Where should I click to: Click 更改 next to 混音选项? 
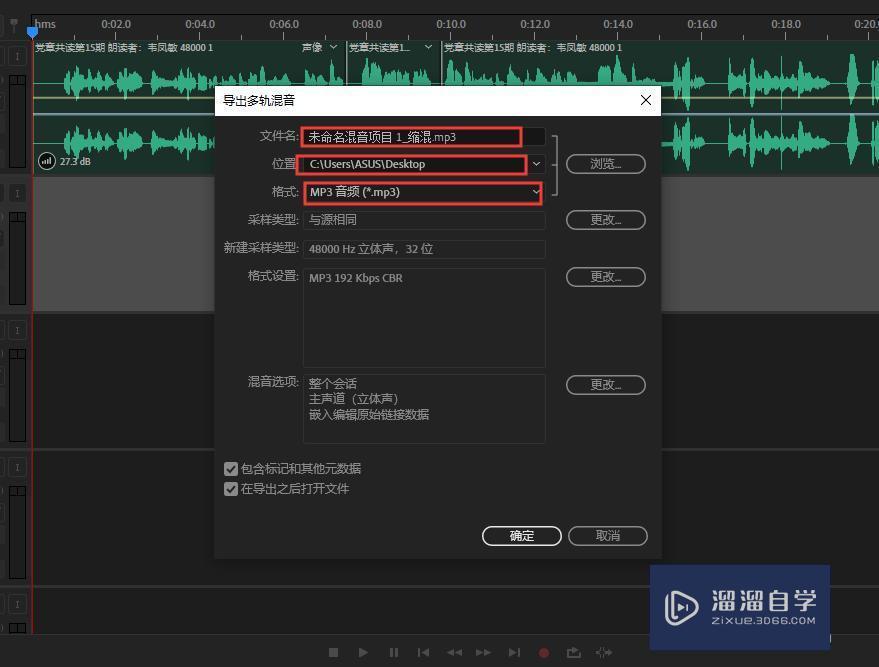tap(606, 385)
